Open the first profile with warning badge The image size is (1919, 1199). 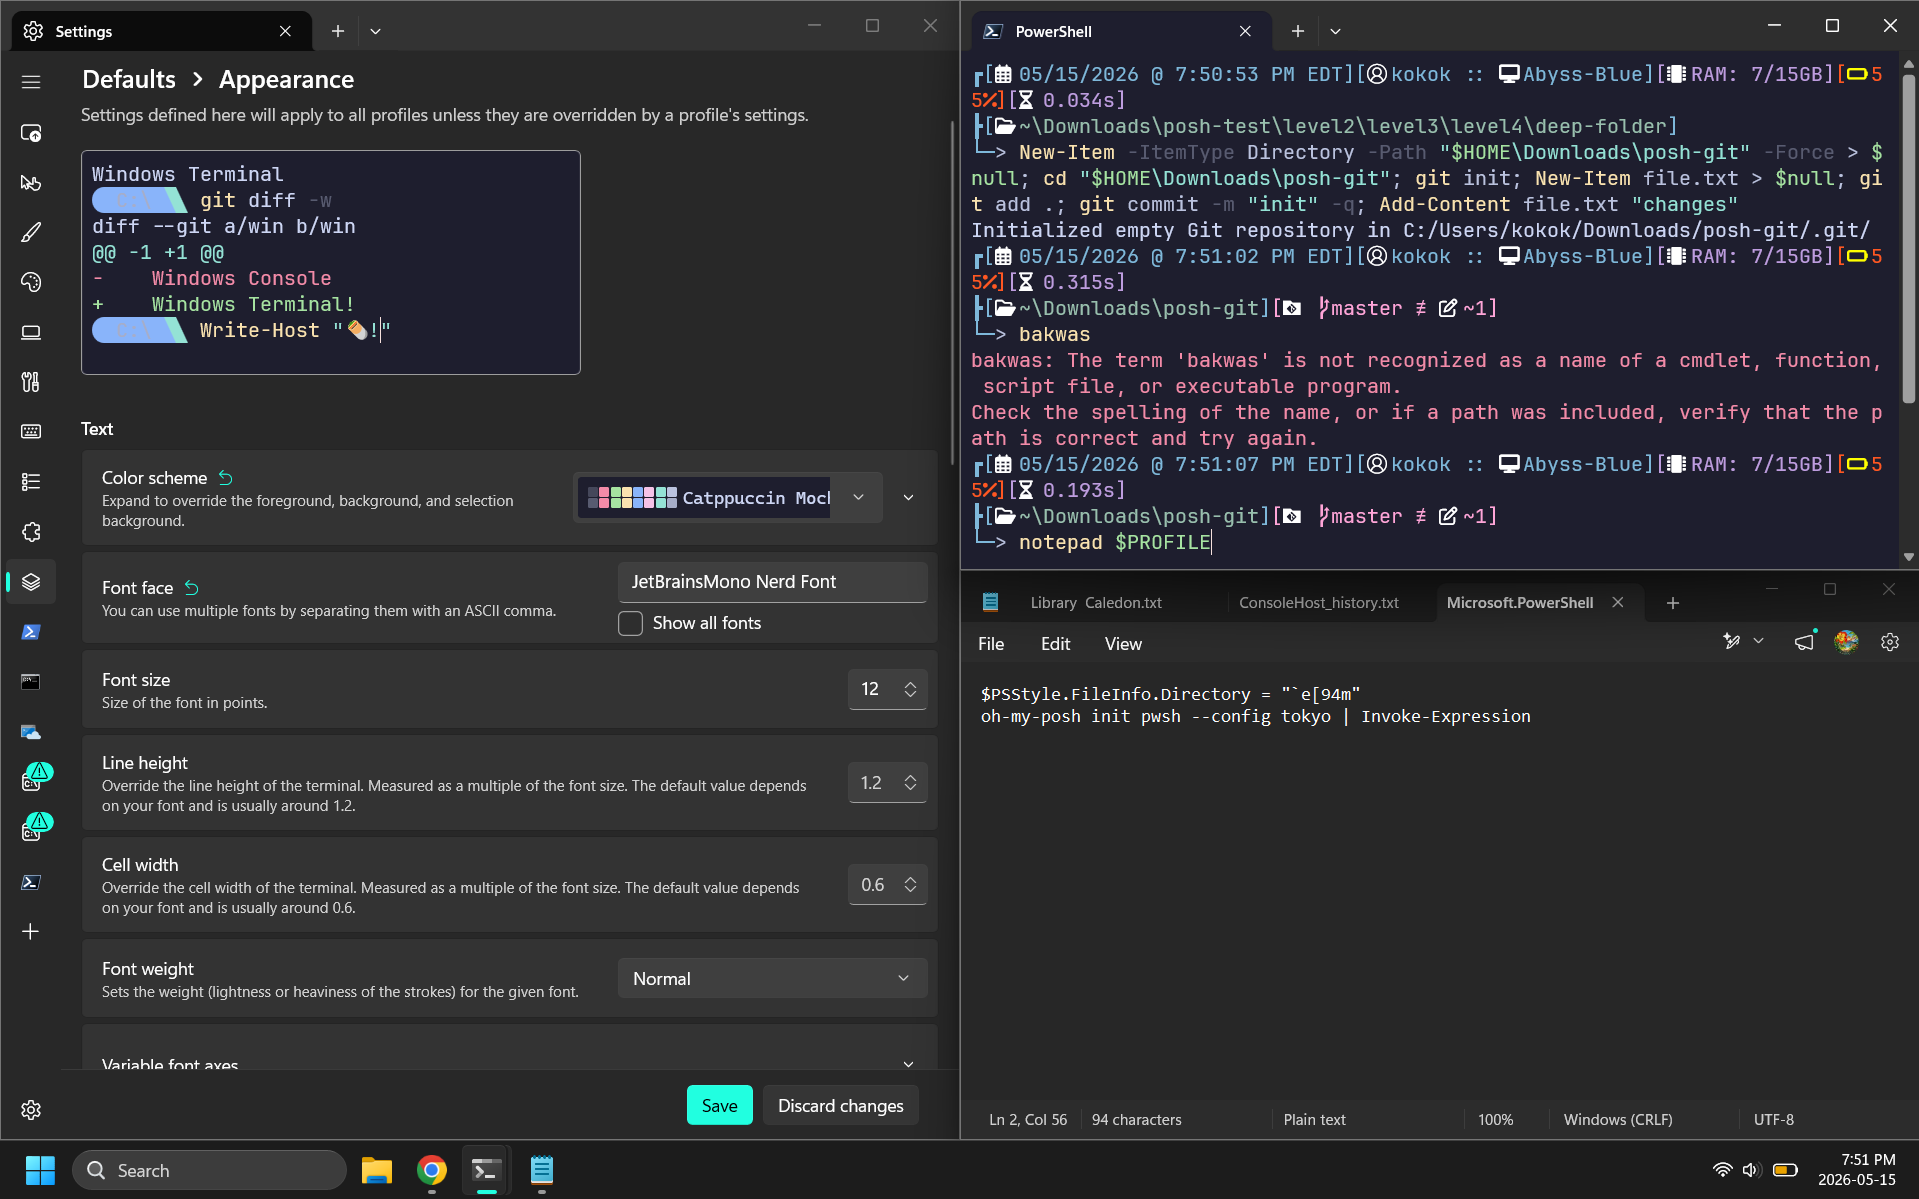35,778
